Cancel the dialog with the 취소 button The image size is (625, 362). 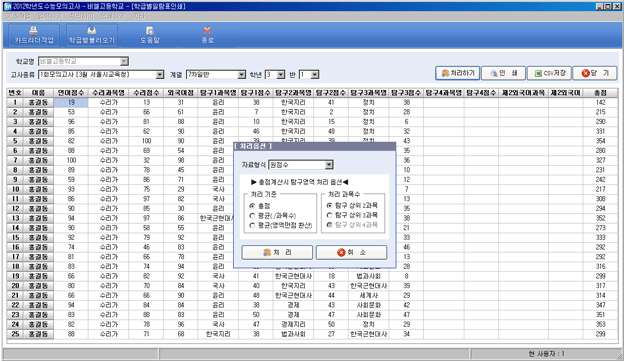coord(351,252)
